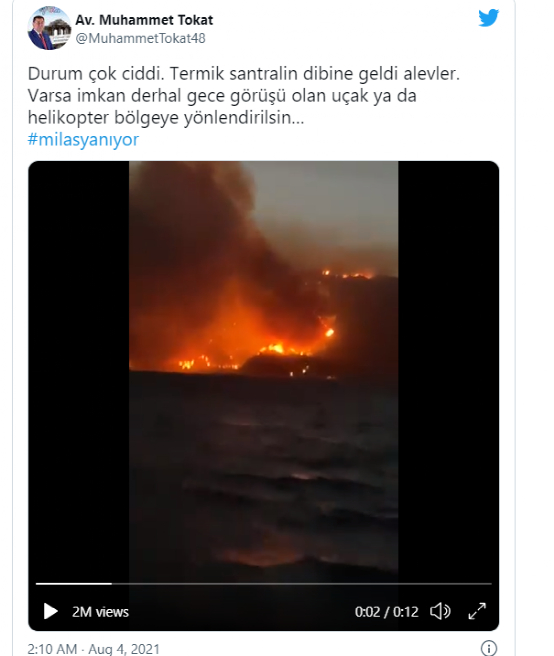Click the left black letterbox area of the video
Image resolution: width=554 pixels, height=656 pixels.
(79, 368)
